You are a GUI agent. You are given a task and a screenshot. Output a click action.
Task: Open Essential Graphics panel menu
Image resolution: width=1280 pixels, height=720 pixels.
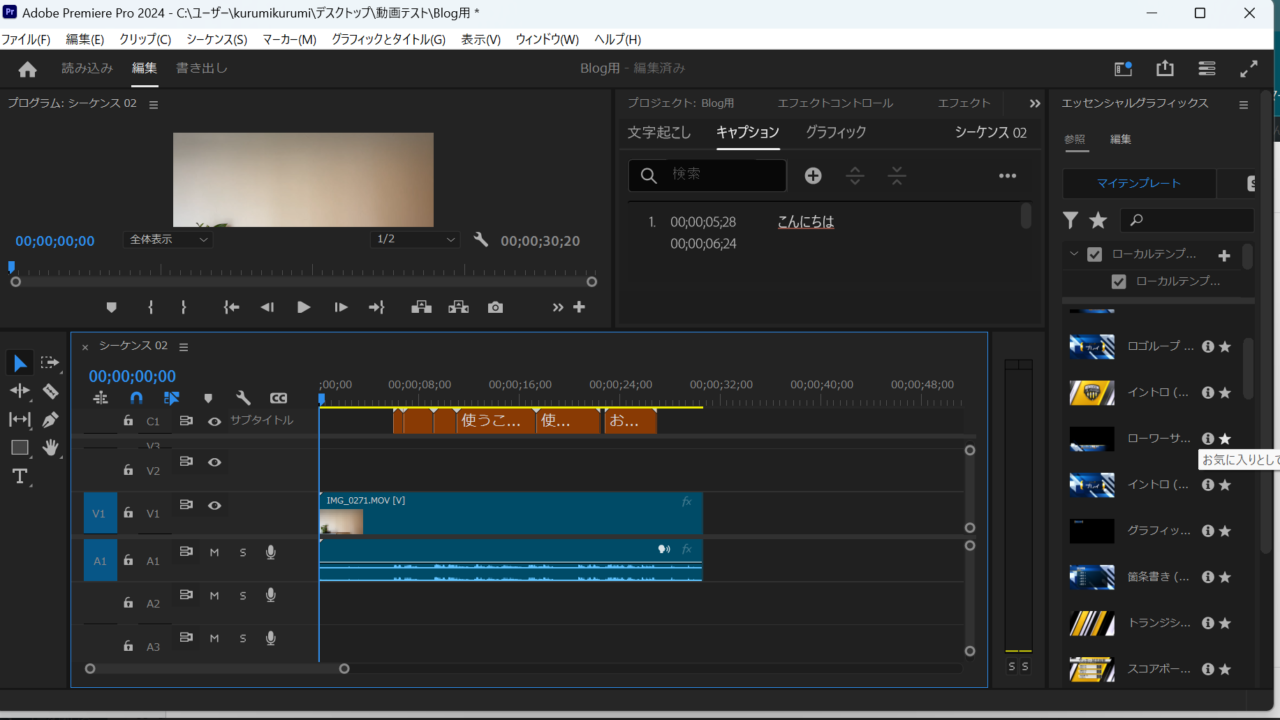pos(1243,104)
